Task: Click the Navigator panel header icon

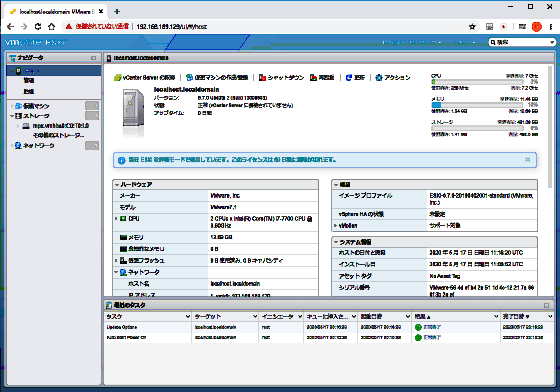Action: coord(13,58)
